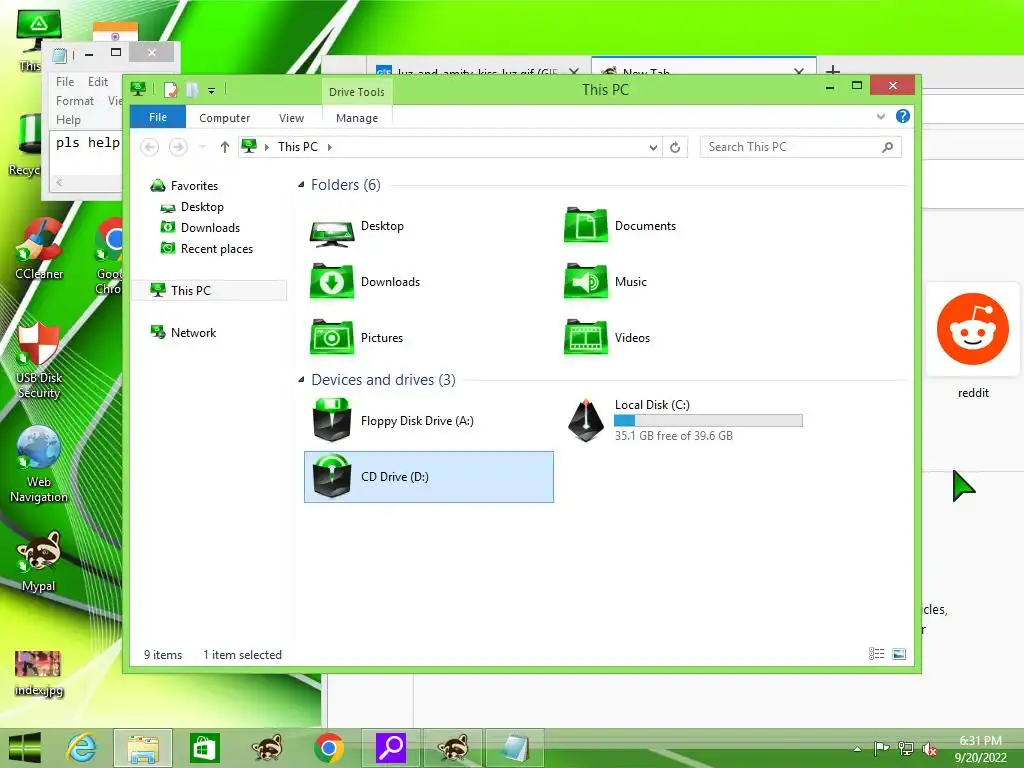Switch to details view icon in status bar
1024x768 pixels.
pyautogui.click(x=876, y=654)
